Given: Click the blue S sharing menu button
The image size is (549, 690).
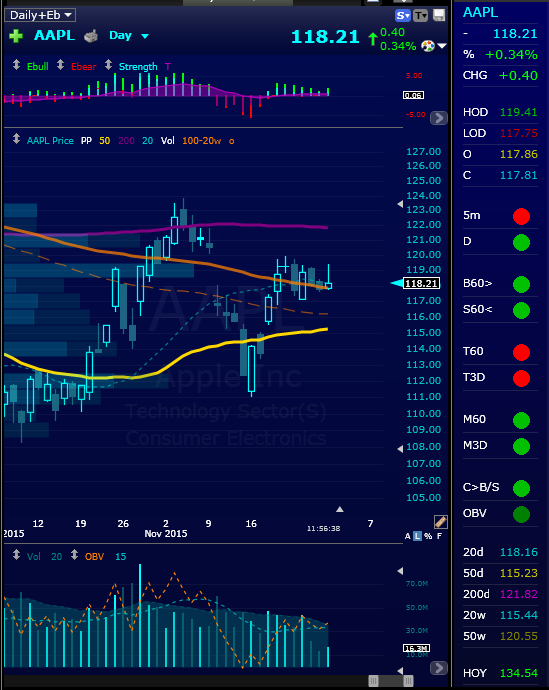Looking at the screenshot, I should point(403,16).
